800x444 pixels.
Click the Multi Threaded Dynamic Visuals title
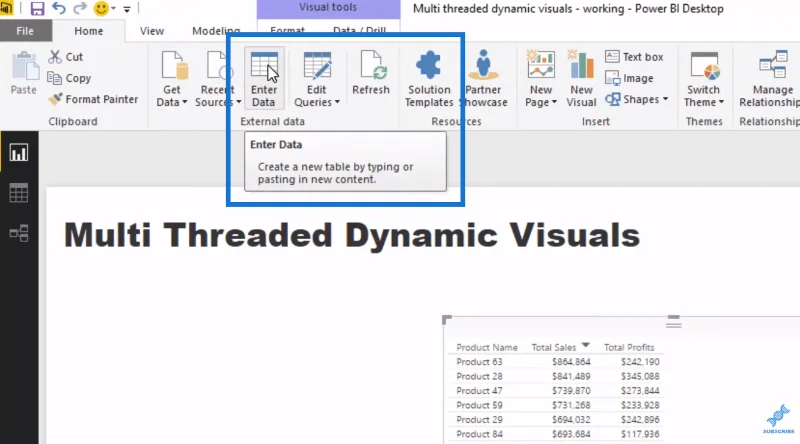pos(352,235)
